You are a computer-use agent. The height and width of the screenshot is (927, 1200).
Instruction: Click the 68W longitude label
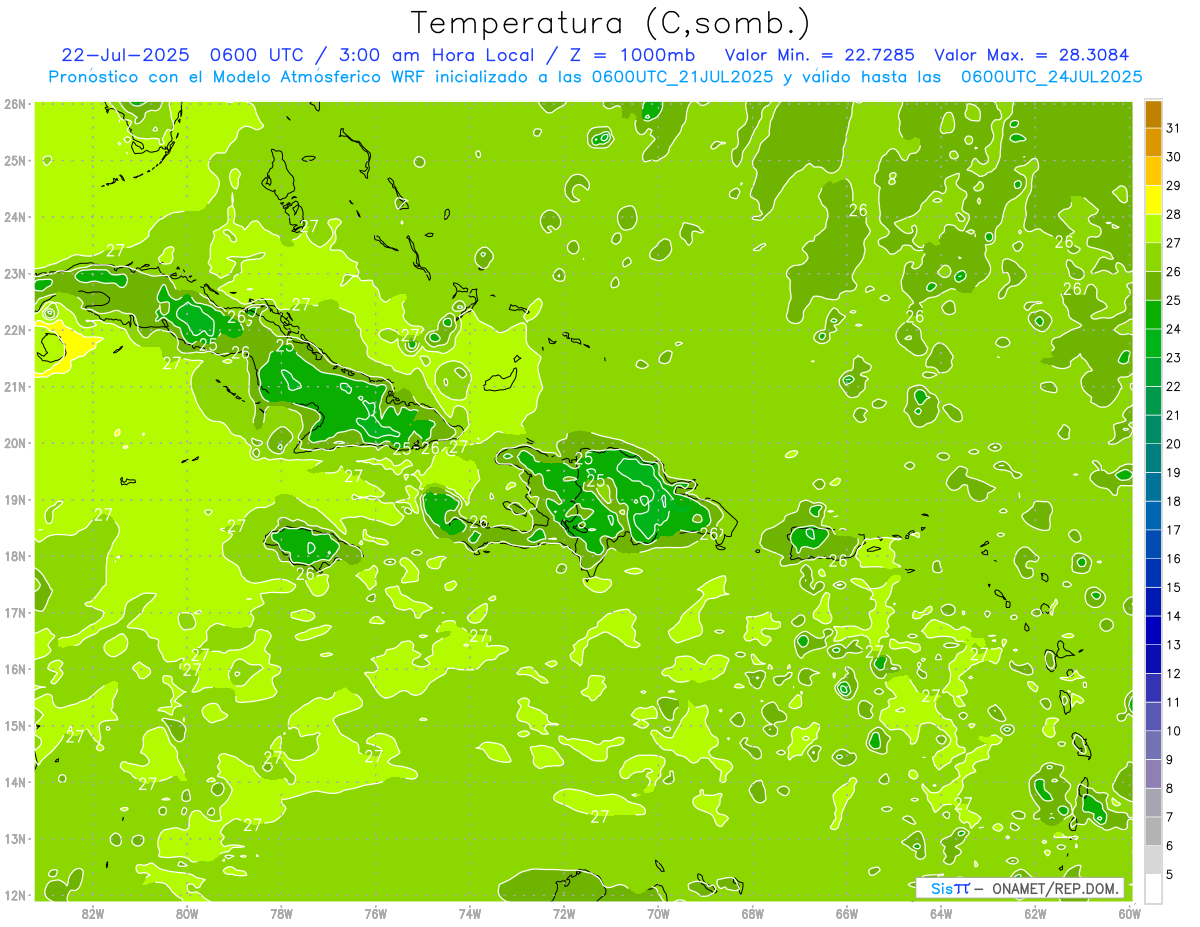pyautogui.click(x=752, y=913)
